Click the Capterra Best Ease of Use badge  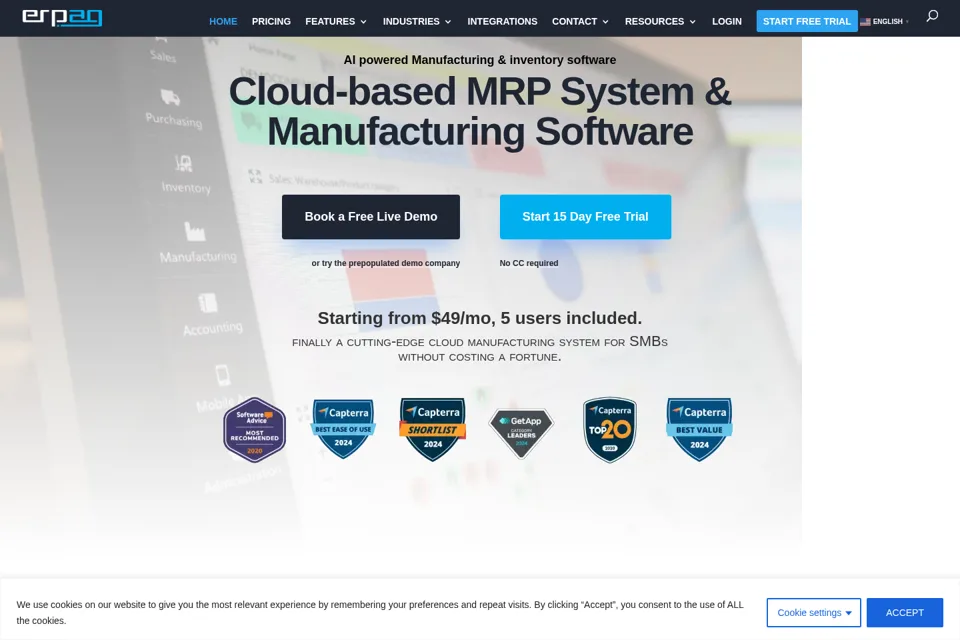point(343,429)
